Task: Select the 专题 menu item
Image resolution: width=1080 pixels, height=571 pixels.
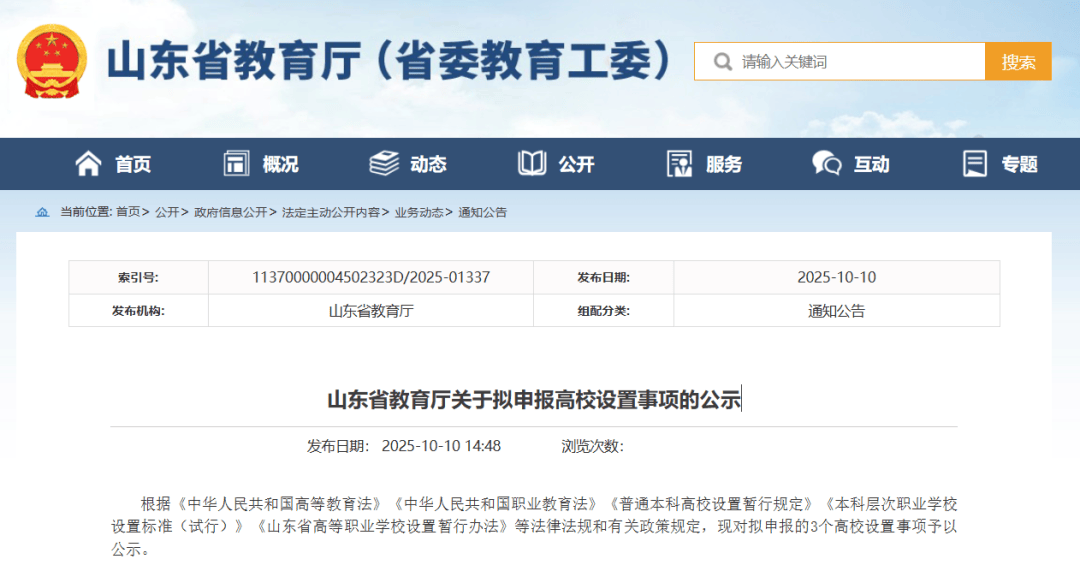Action: click(x=1019, y=165)
